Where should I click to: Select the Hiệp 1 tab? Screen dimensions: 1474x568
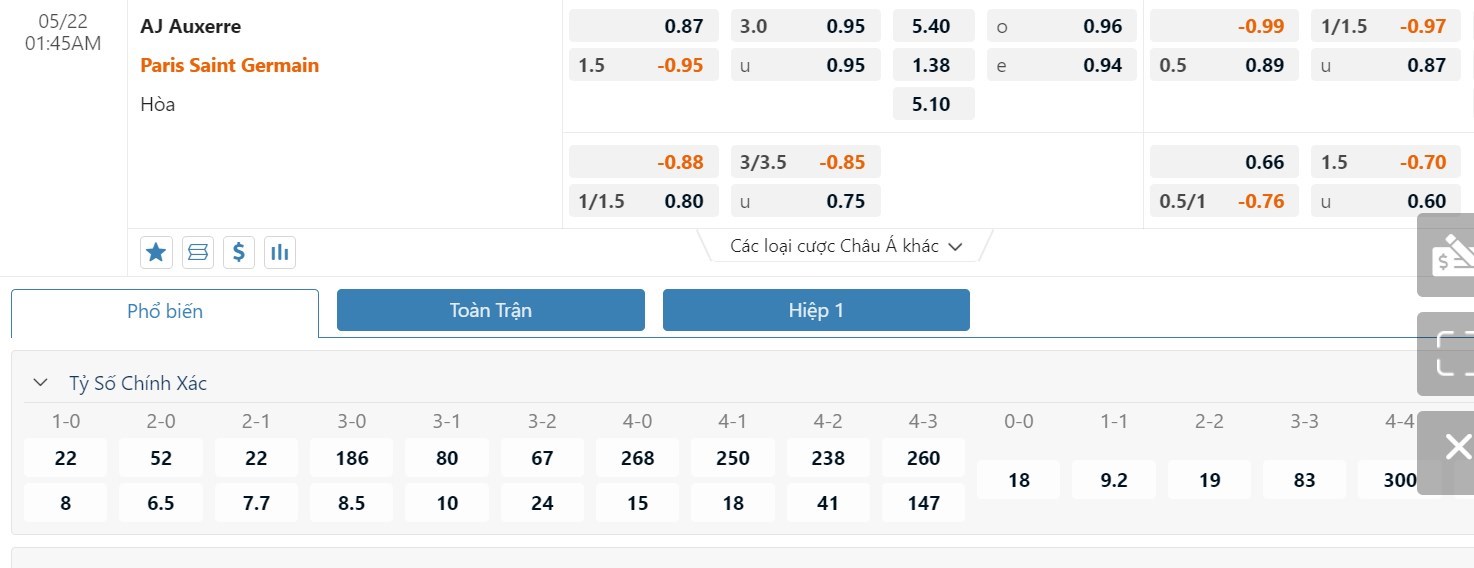816,310
